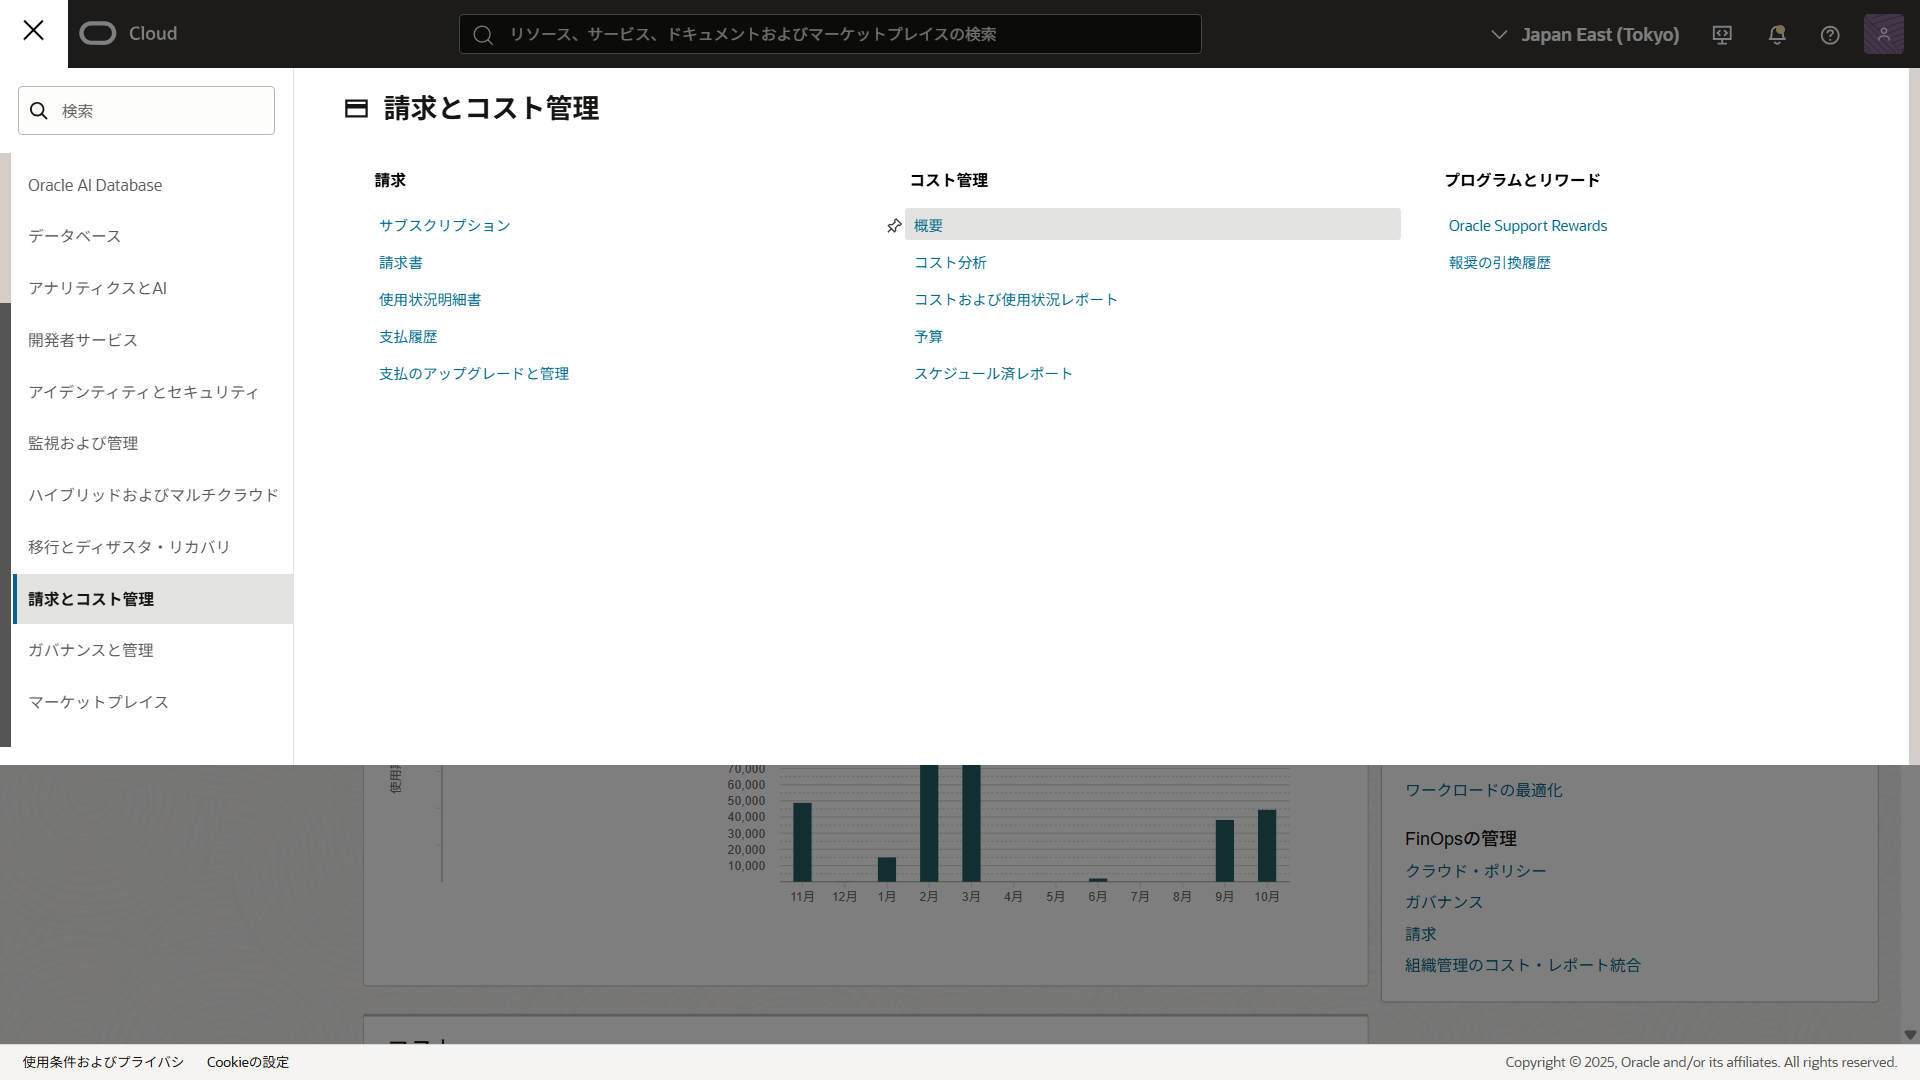
Task: Click the page scrollbar down arrow
Action: [1910, 1035]
